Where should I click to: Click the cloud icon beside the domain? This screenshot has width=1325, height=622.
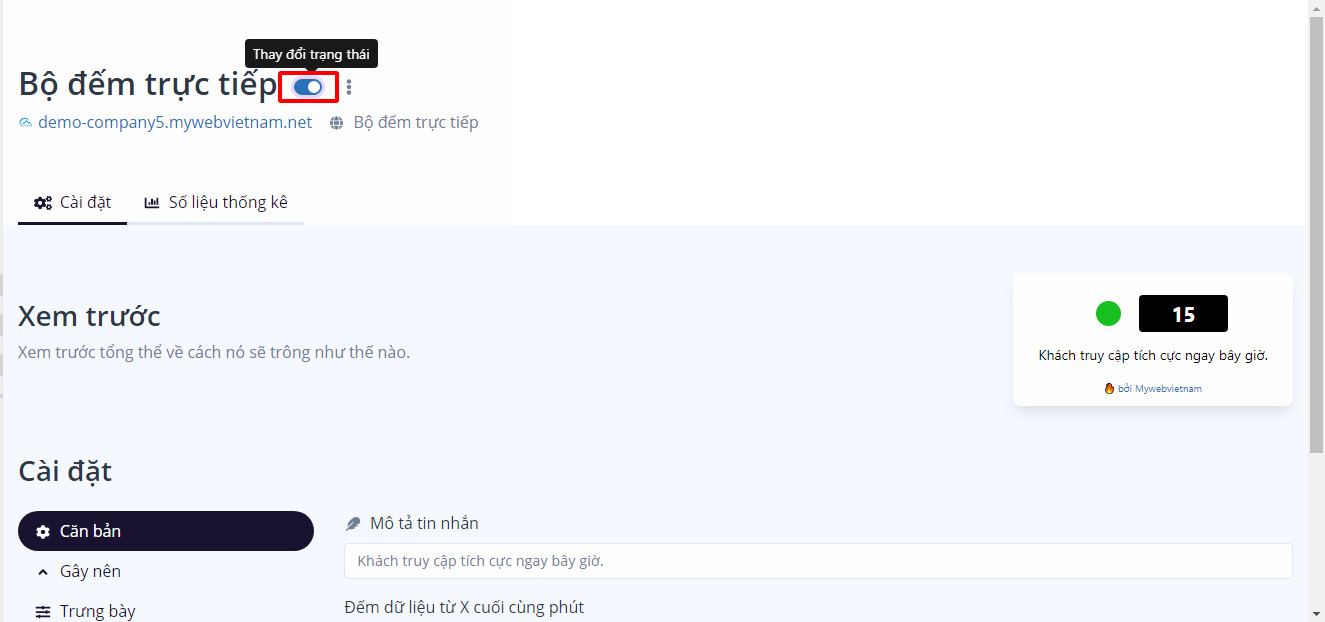click(x=26, y=123)
